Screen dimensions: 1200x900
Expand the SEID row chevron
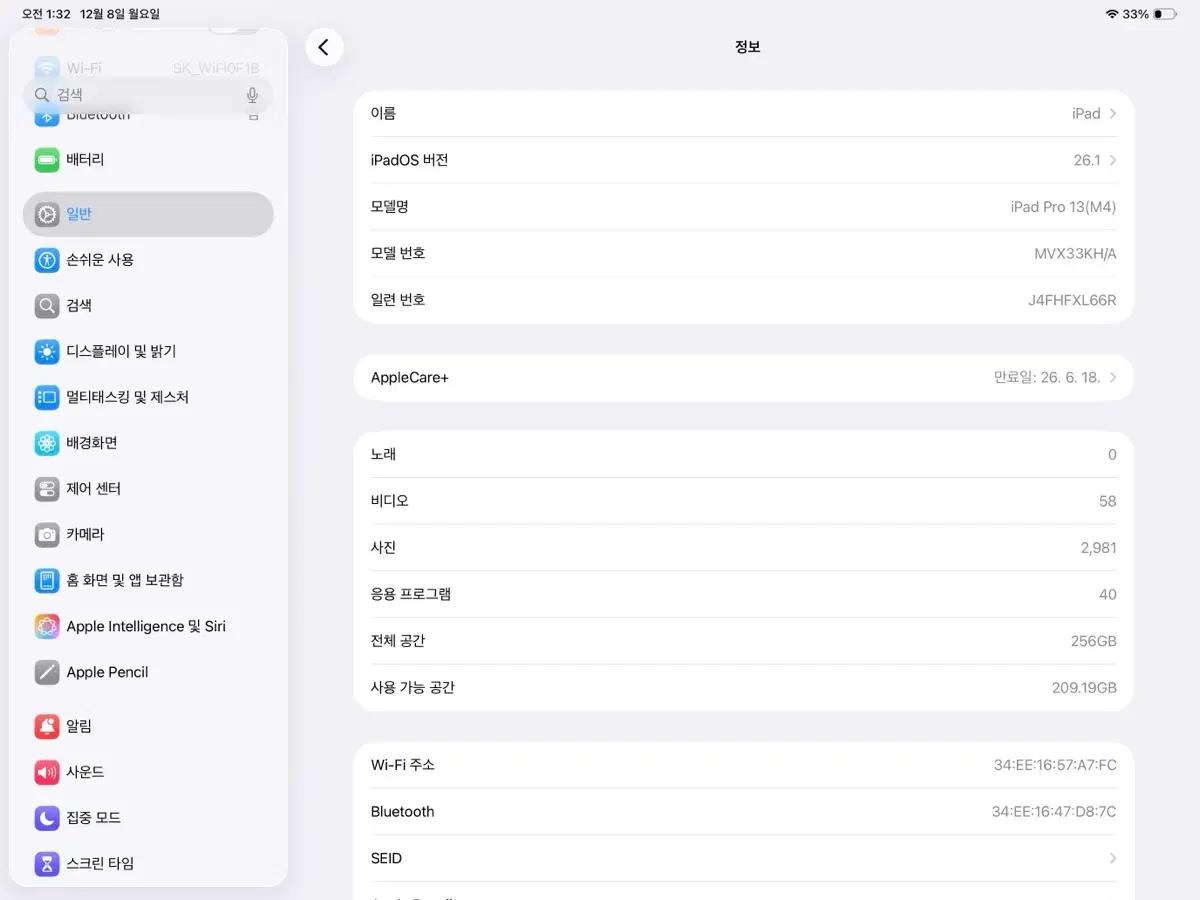coord(1113,858)
